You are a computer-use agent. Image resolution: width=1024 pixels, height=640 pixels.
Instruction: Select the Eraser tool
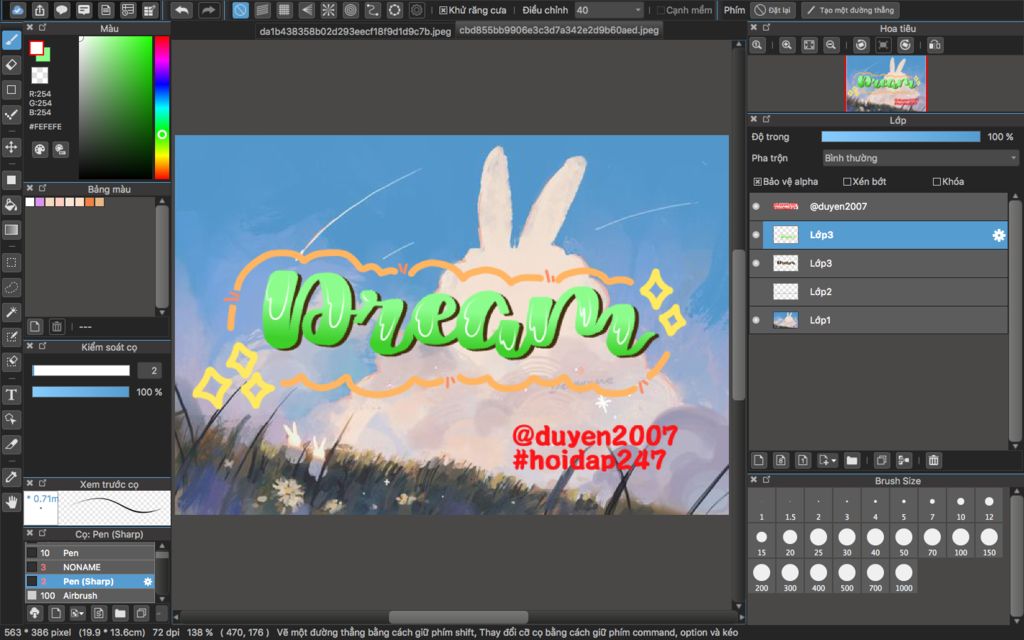11,64
